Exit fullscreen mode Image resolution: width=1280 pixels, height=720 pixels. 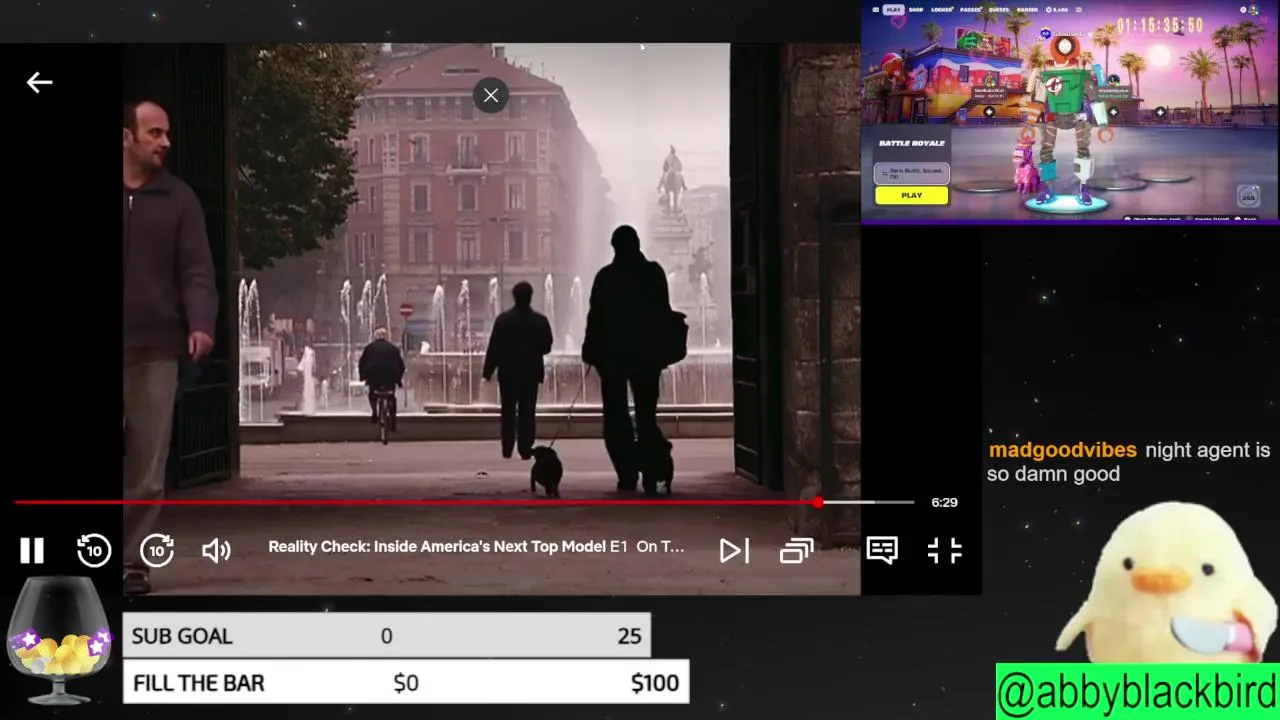click(944, 550)
